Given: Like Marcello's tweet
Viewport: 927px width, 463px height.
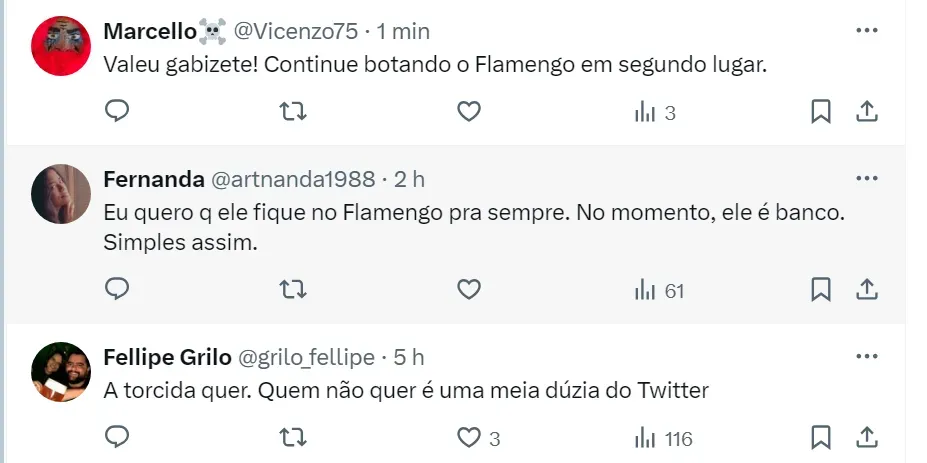Looking at the screenshot, I should 469,112.
